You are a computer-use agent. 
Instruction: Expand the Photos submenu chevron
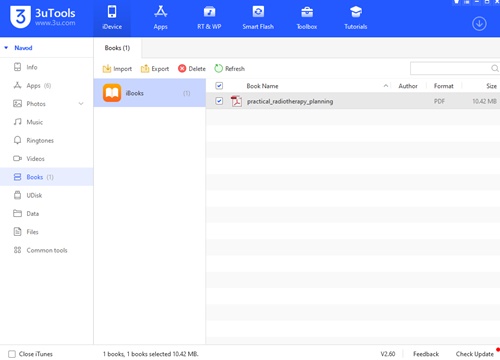pos(81,104)
